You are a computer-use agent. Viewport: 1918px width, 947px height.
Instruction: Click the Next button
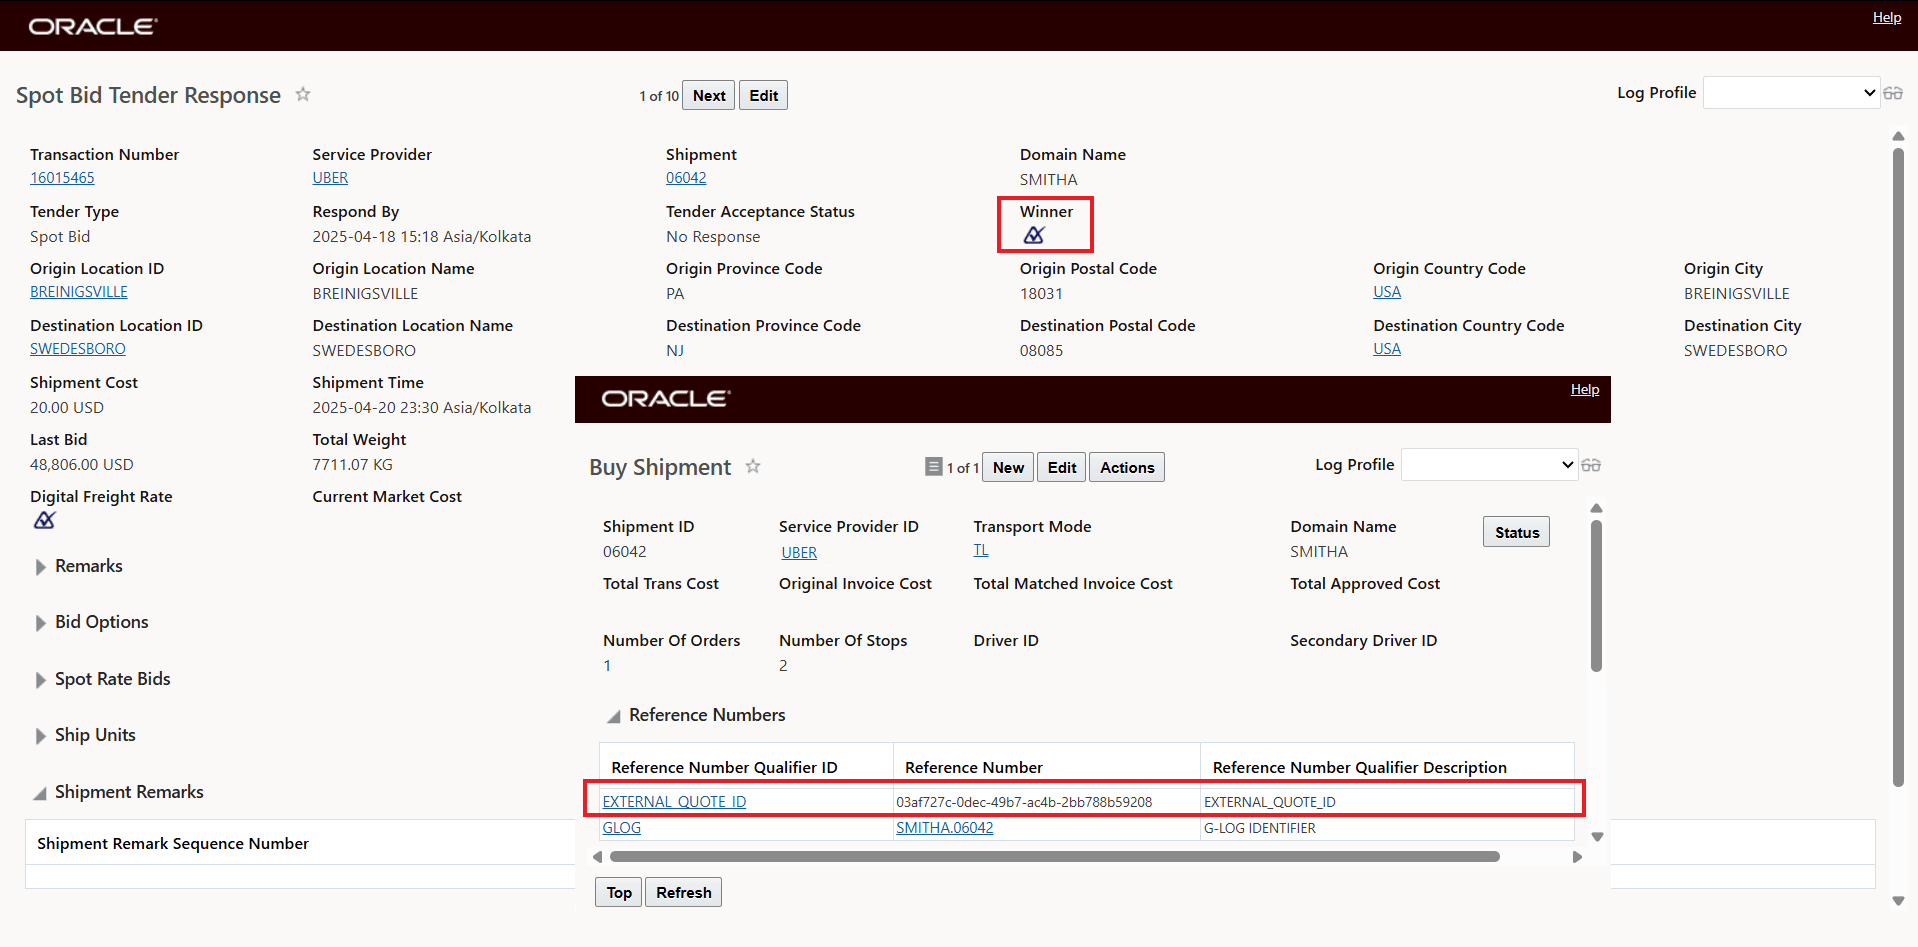tap(709, 95)
